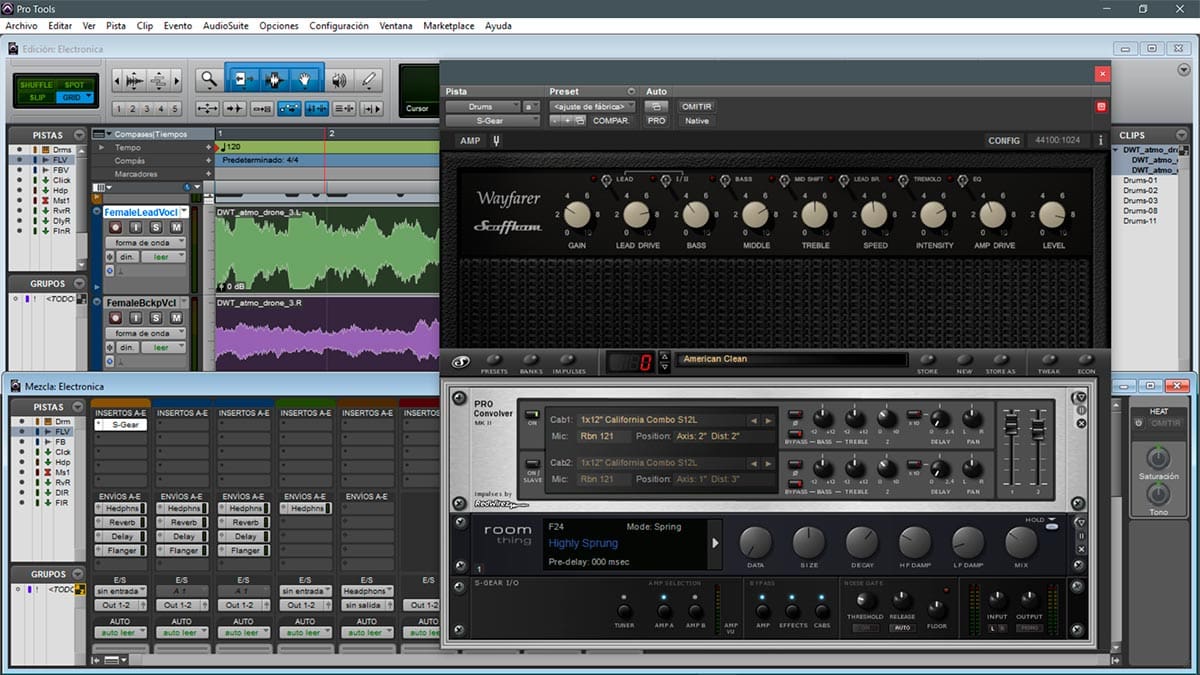Open the AudioSuite menu
Screen dimensions: 1200x675
pos(227,25)
